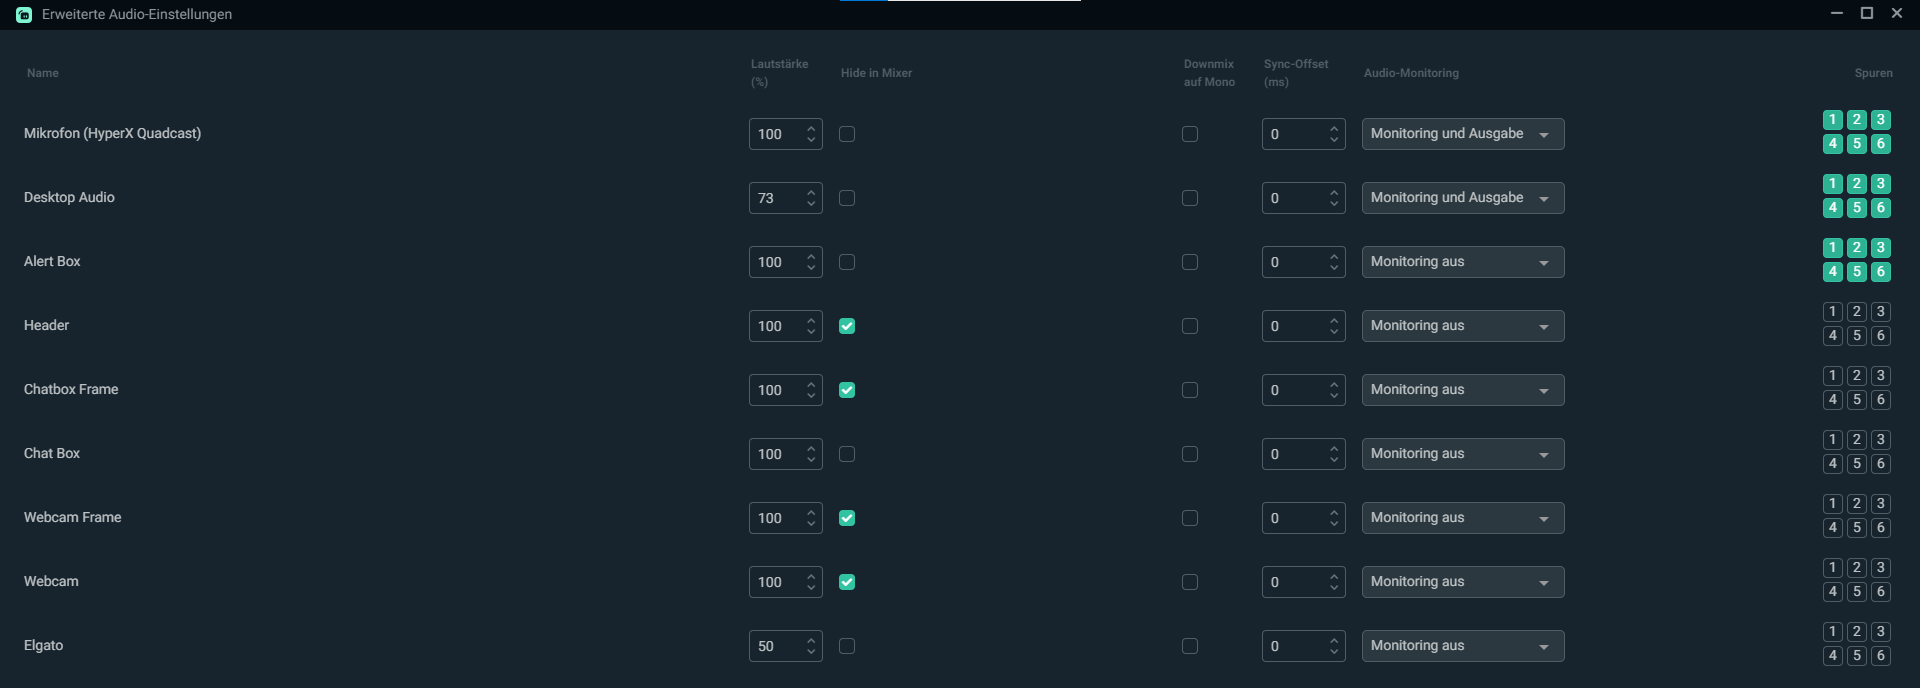The image size is (1920, 688).
Task: Expand Audio-Monitoring dropdown for Elgato
Action: (1462, 646)
